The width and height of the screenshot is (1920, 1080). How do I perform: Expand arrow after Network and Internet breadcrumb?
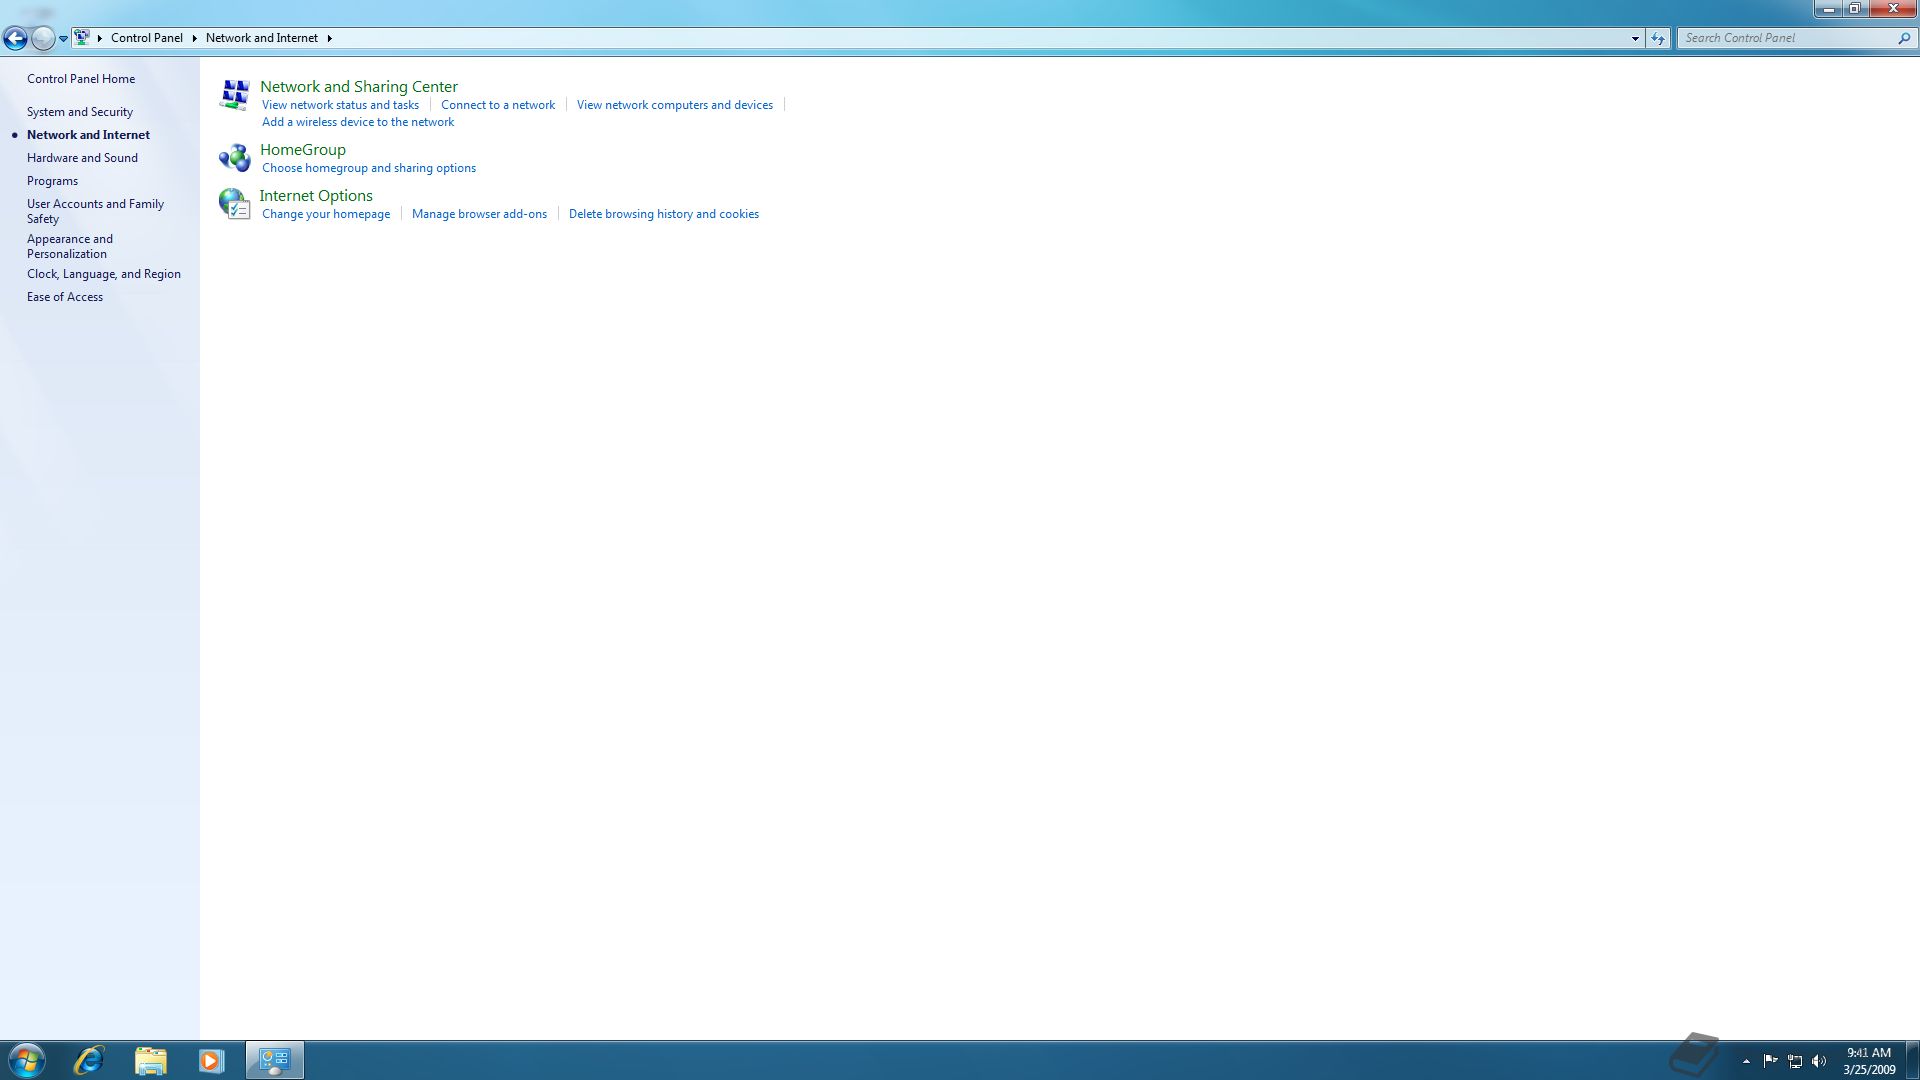[x=329, y=38]
